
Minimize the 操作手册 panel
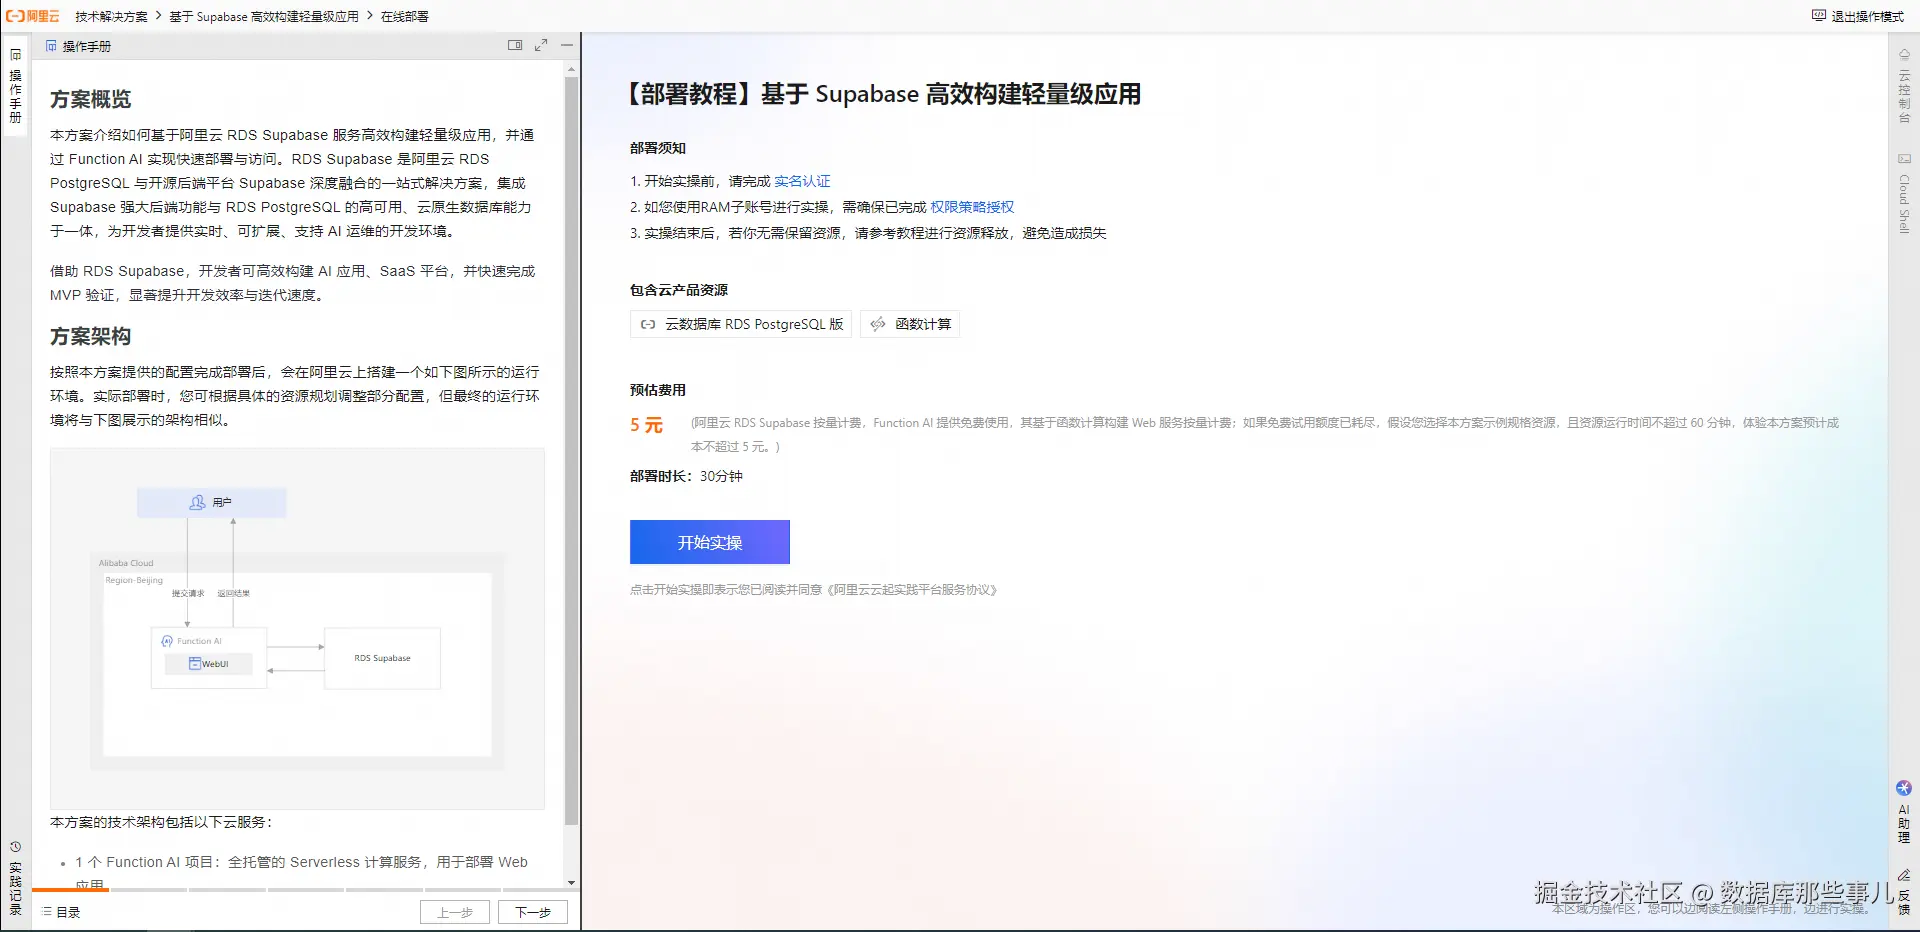pyautogui.click(x=567, y=45)
